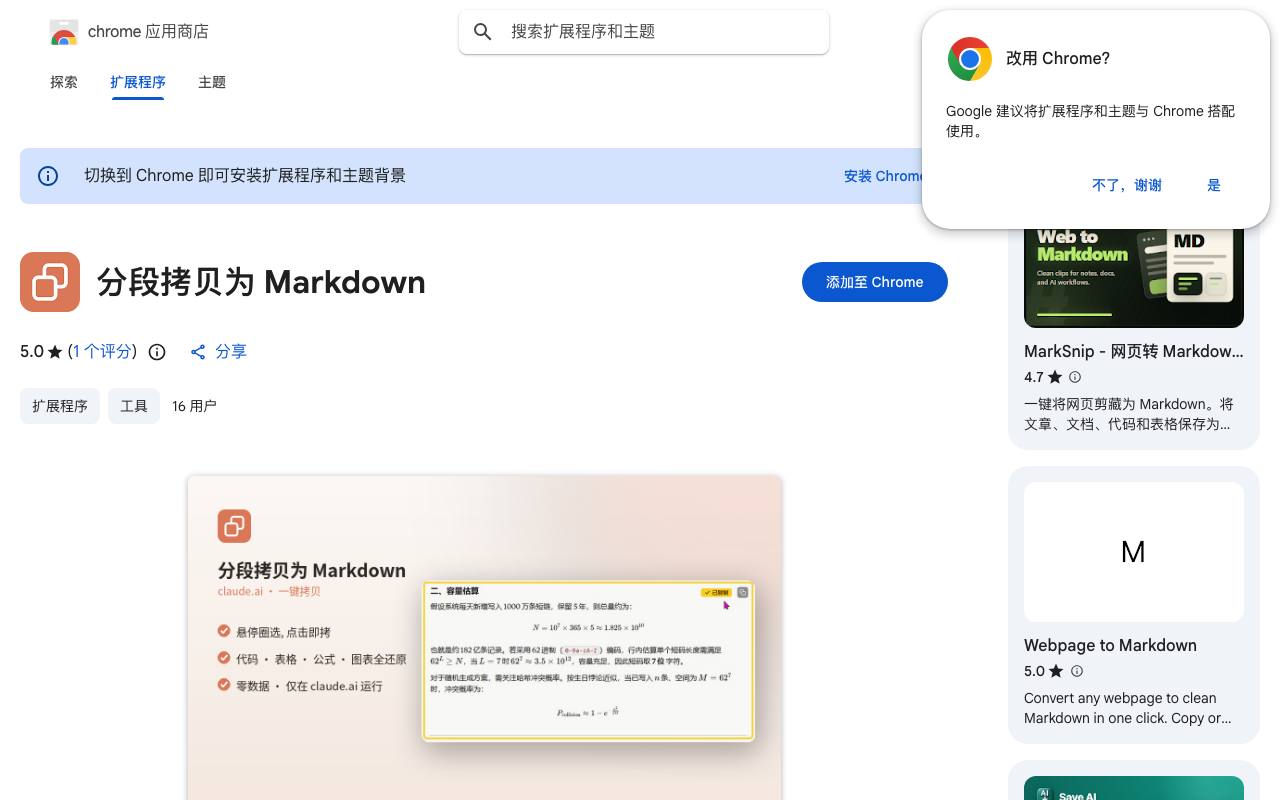Focus the 搜索扩展程序和主题 search field
The width and height of the screenshot is (1280, 800).
644,32
